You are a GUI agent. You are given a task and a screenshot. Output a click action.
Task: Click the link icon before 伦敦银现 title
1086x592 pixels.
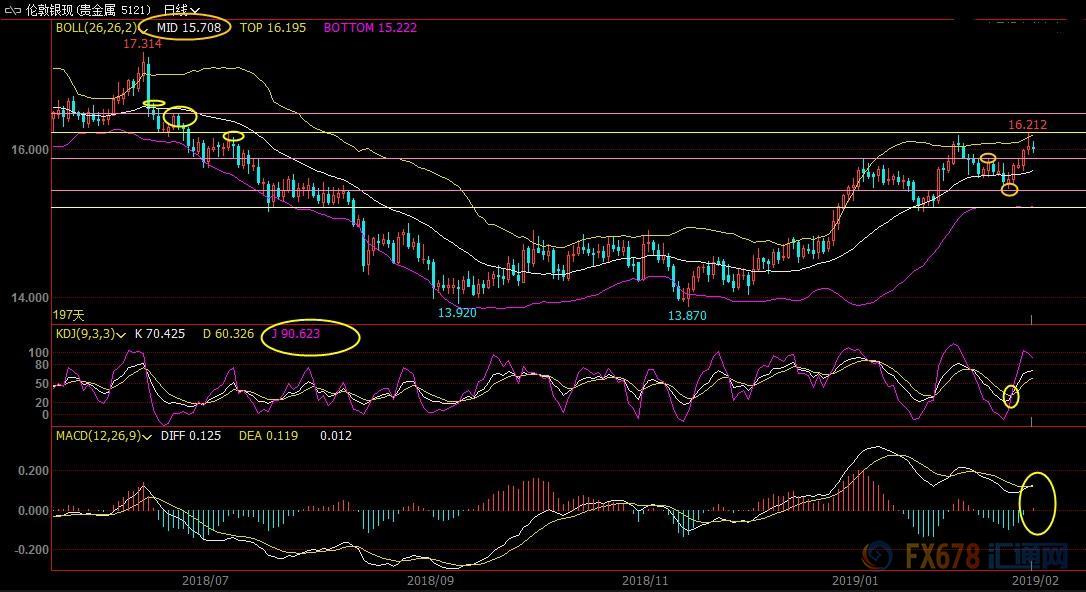click(10, 9)
